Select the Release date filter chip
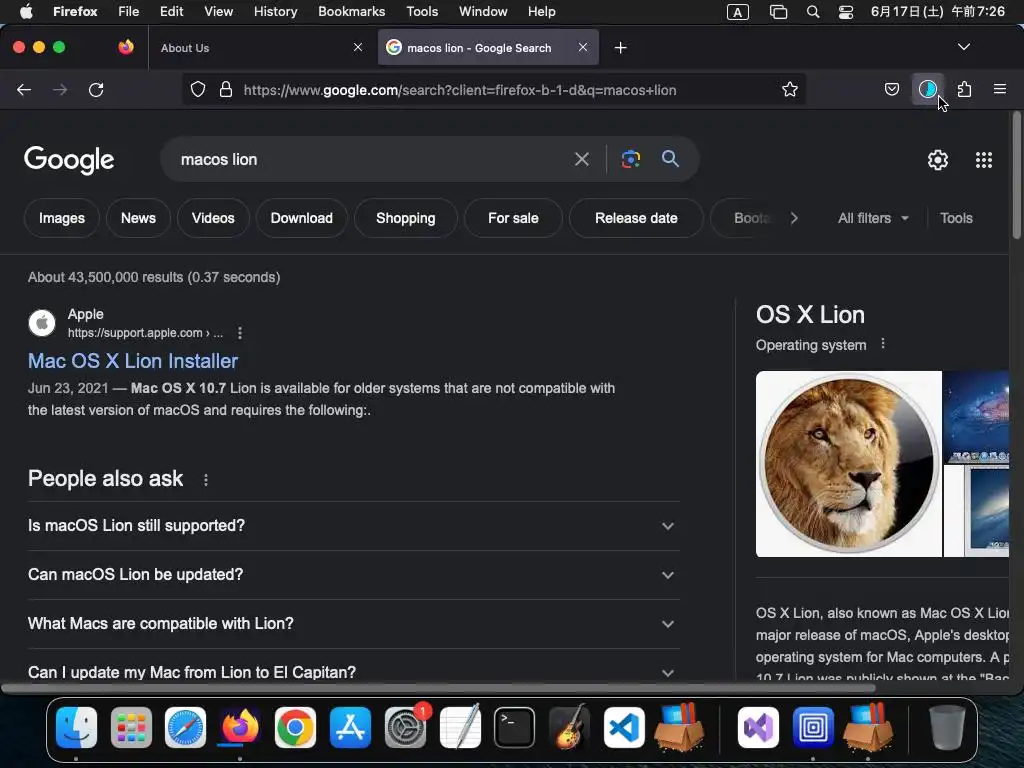 coord(636,218)
